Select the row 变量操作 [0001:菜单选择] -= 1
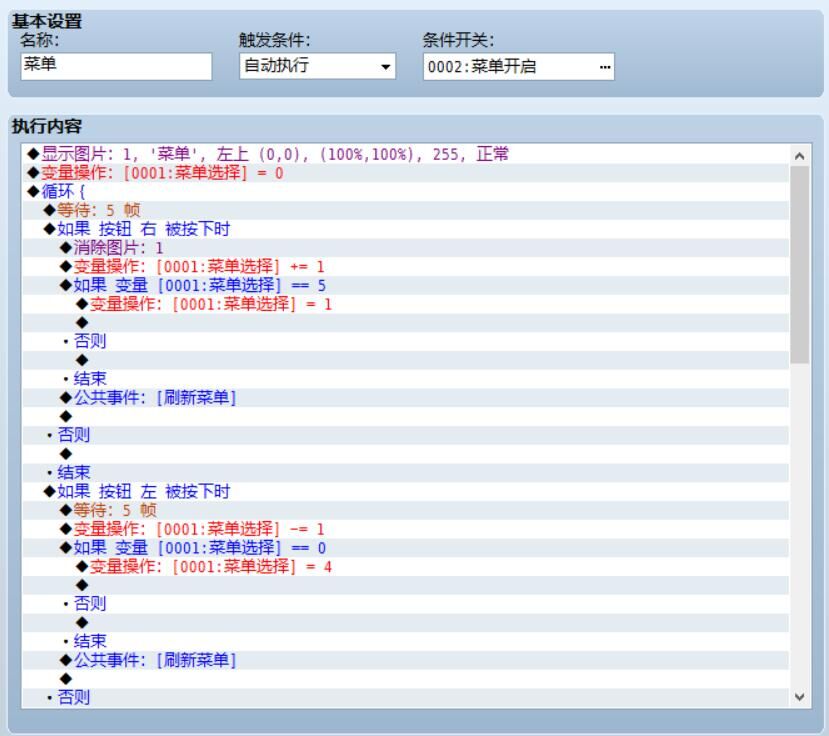 [406, 529]
